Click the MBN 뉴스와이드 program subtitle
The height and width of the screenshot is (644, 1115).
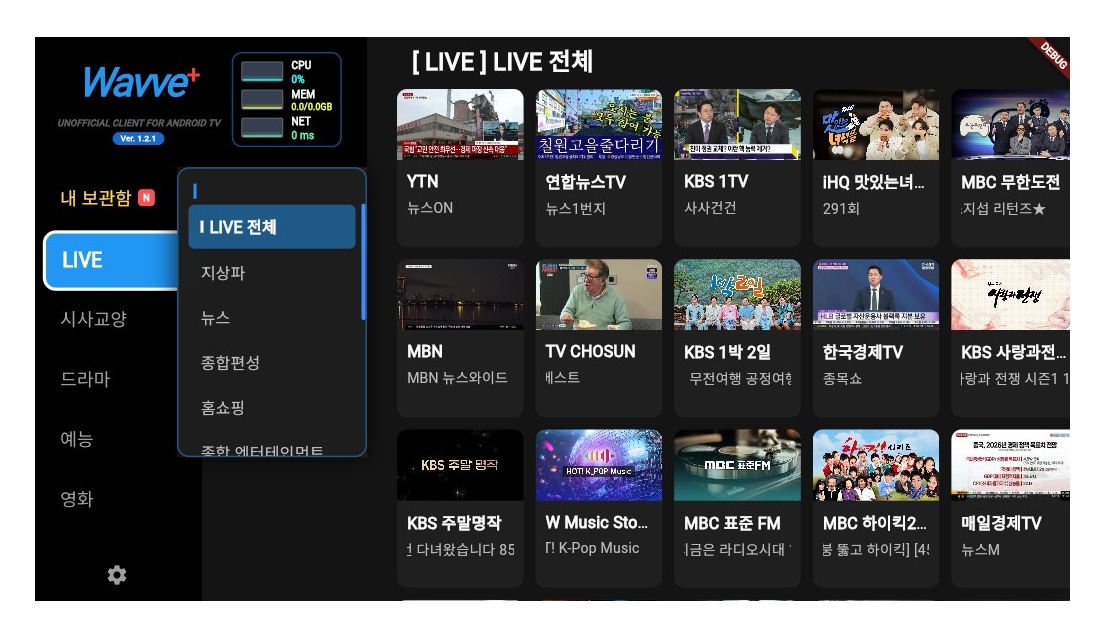pos(457,378)
